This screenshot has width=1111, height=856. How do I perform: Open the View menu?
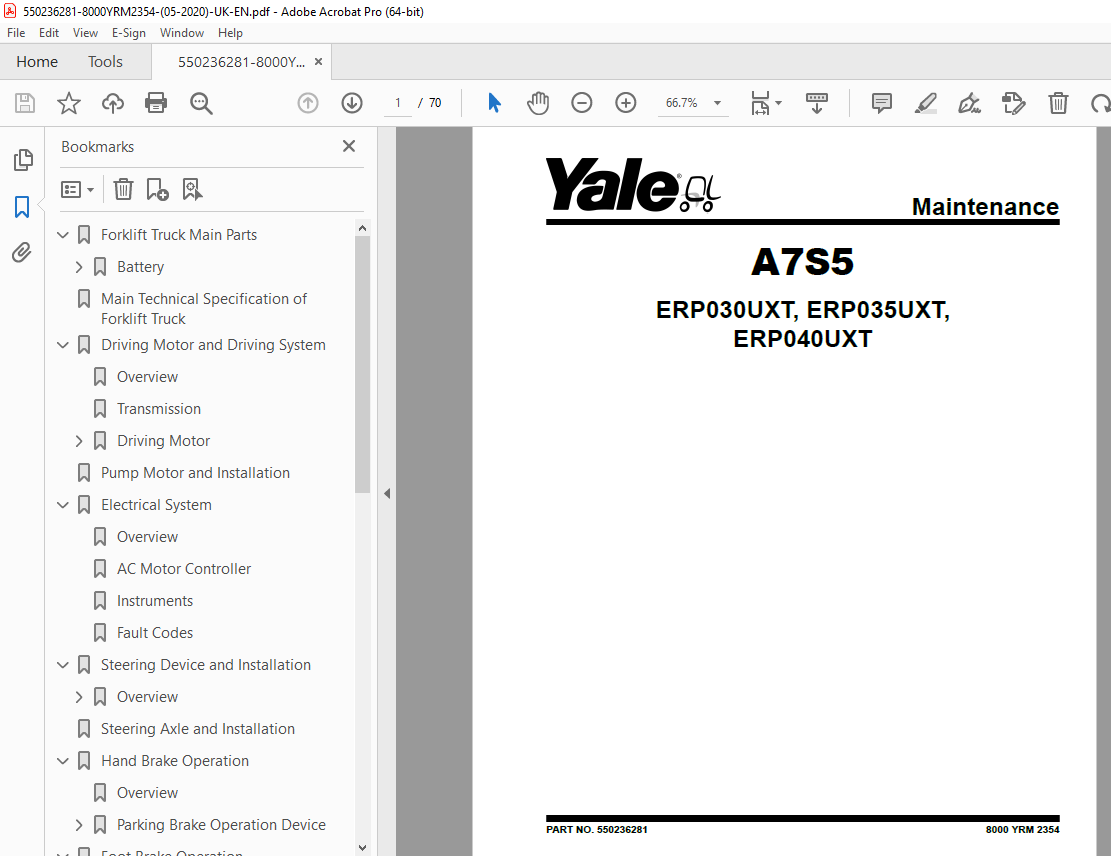85,33
